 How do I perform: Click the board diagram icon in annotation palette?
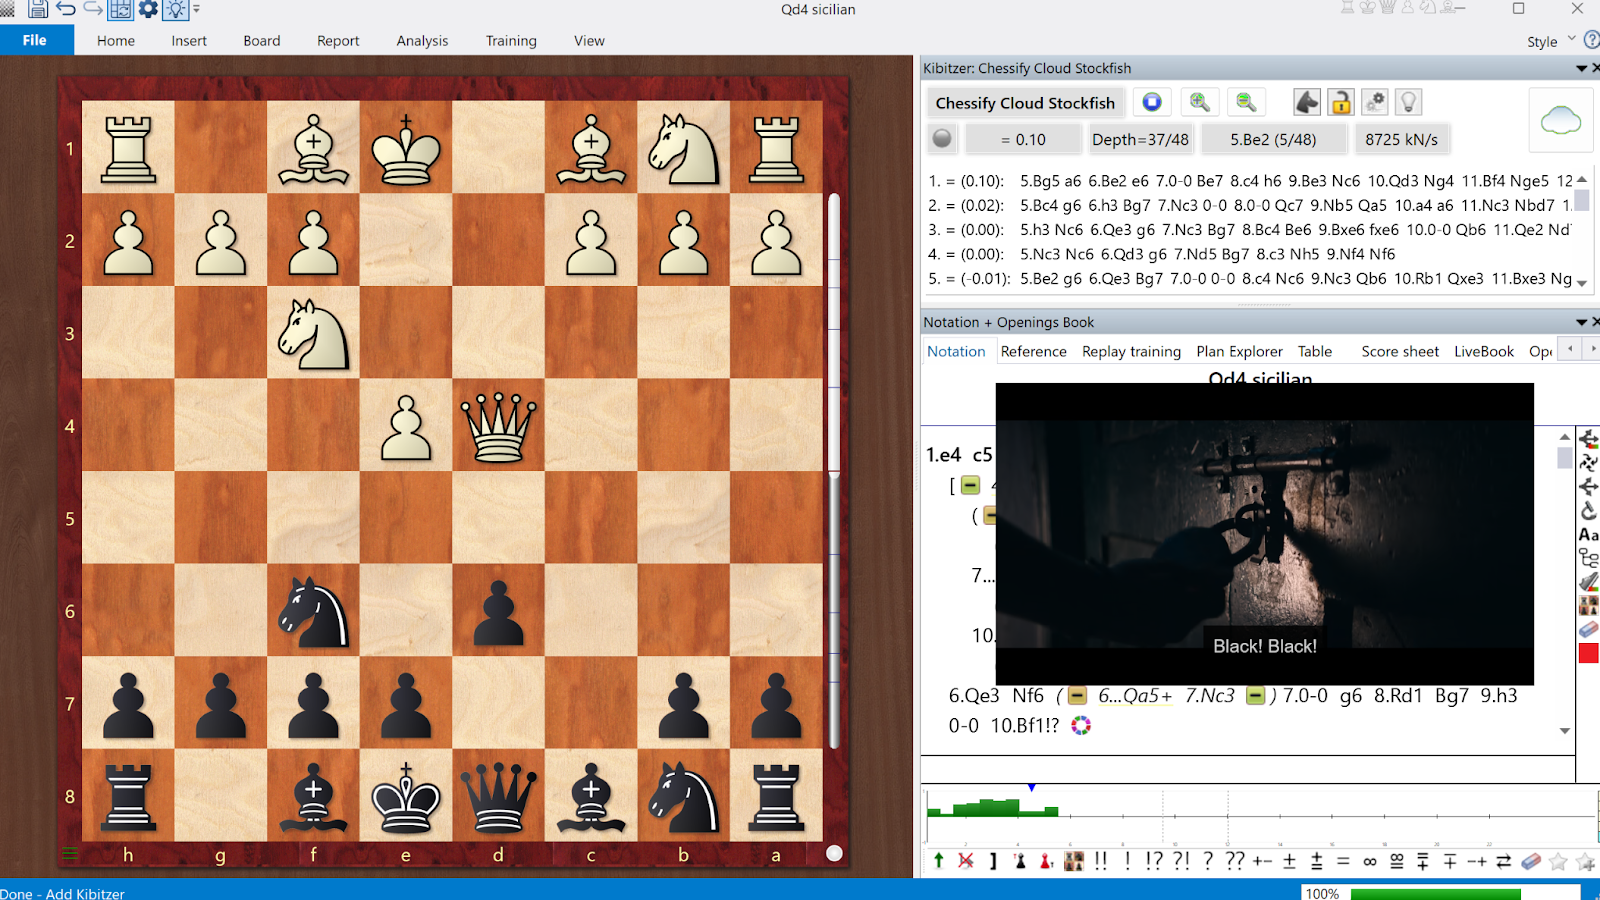click(x=1074, y=860)
